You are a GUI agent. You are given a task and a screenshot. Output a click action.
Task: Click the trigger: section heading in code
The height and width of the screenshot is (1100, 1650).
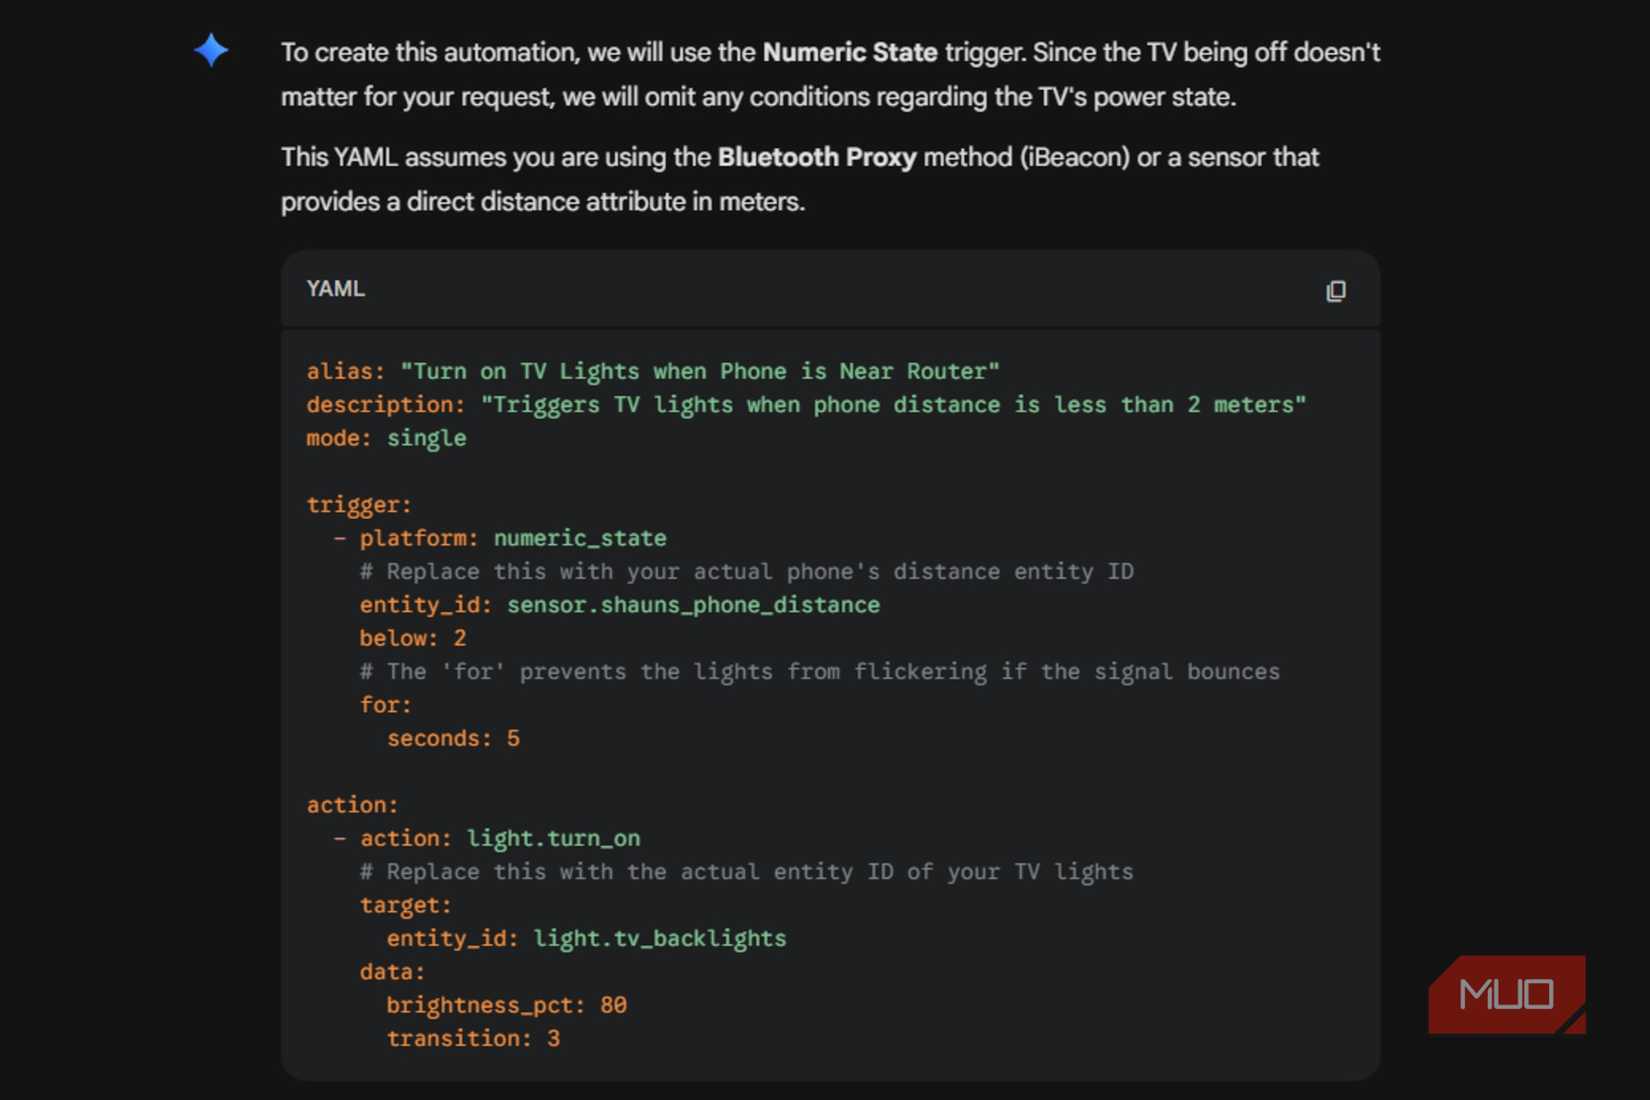tap(358, 505)
